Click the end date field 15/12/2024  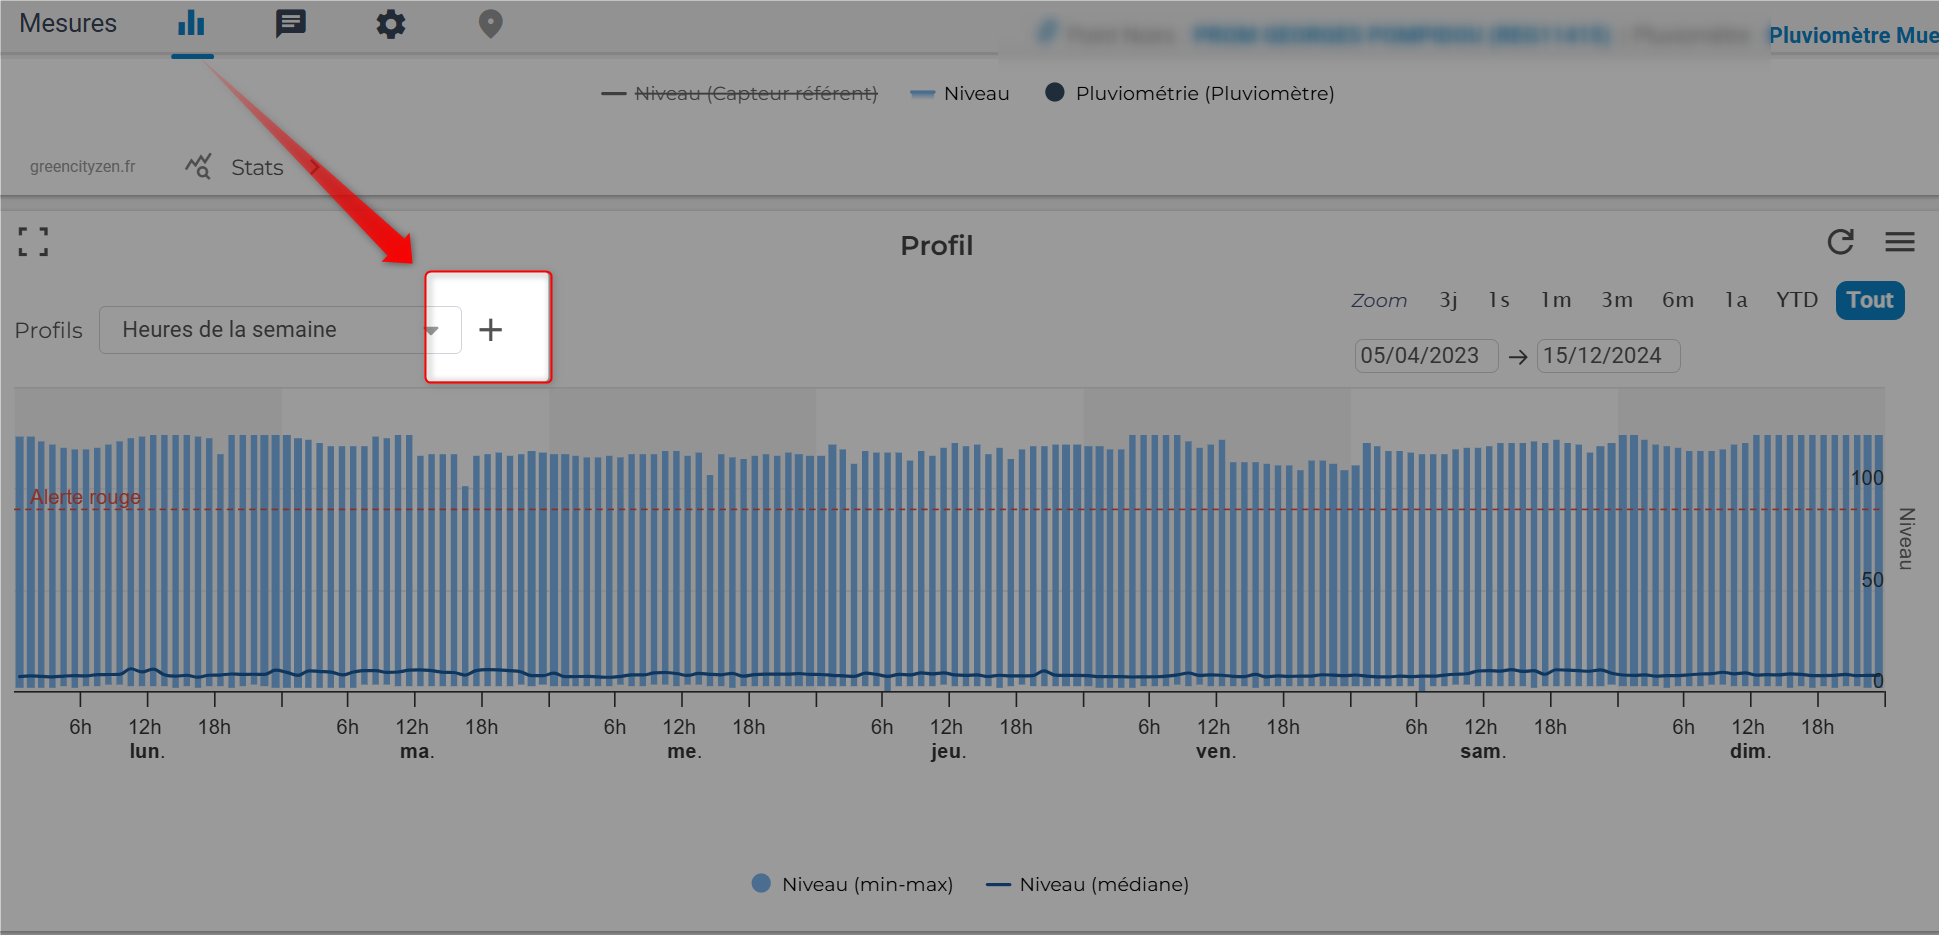coord(1606,356)
